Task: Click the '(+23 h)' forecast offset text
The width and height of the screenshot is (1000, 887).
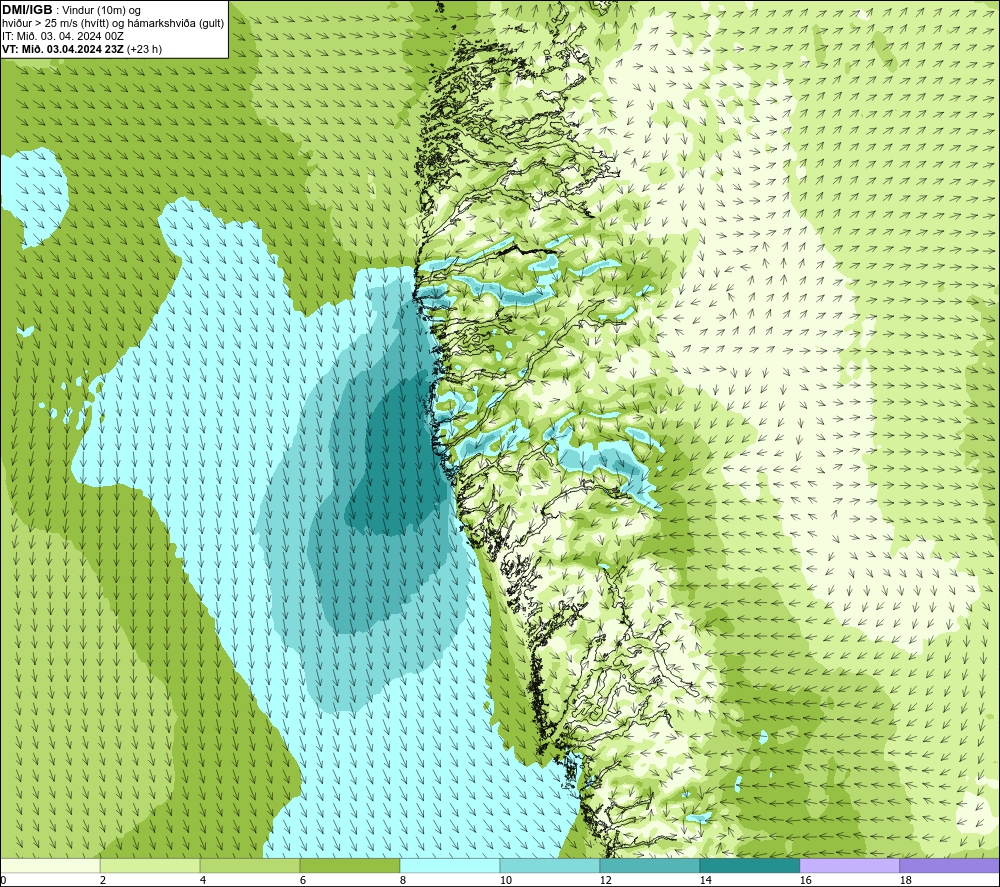Action: tap(145, 49)
